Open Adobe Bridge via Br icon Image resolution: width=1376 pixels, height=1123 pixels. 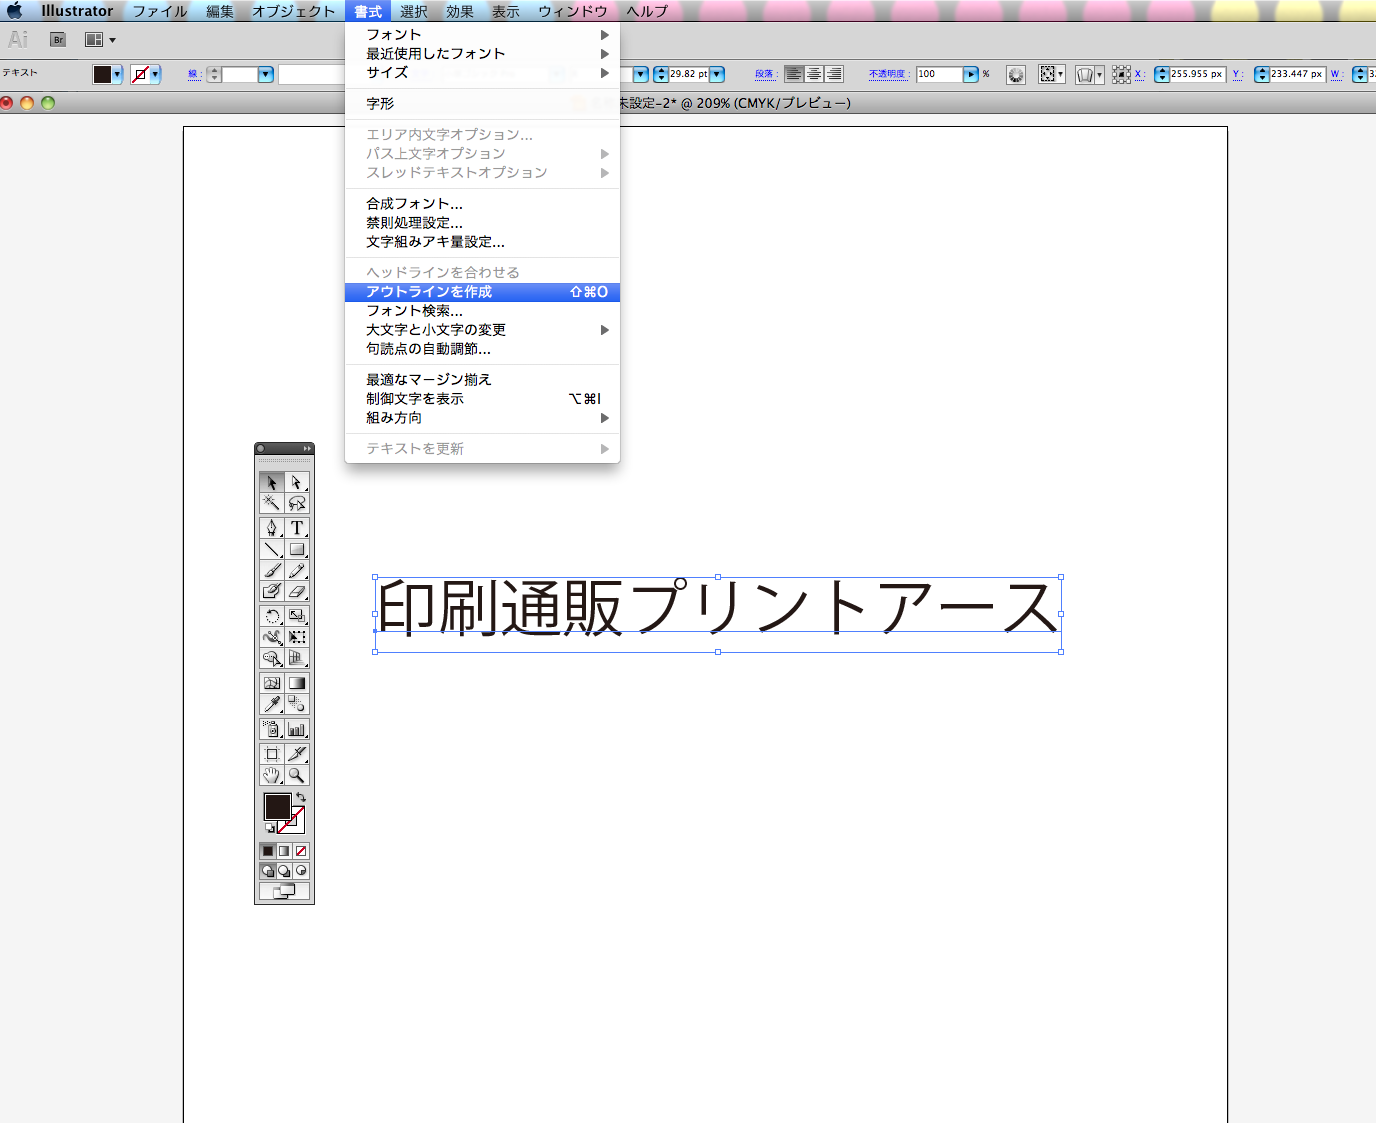tap(58, 40)
